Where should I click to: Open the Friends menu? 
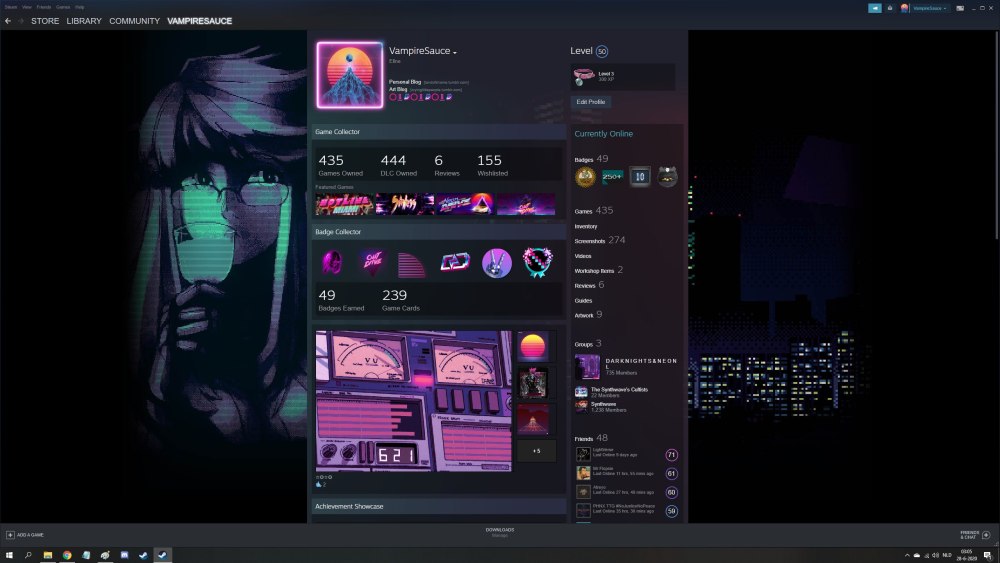[44, 7]
